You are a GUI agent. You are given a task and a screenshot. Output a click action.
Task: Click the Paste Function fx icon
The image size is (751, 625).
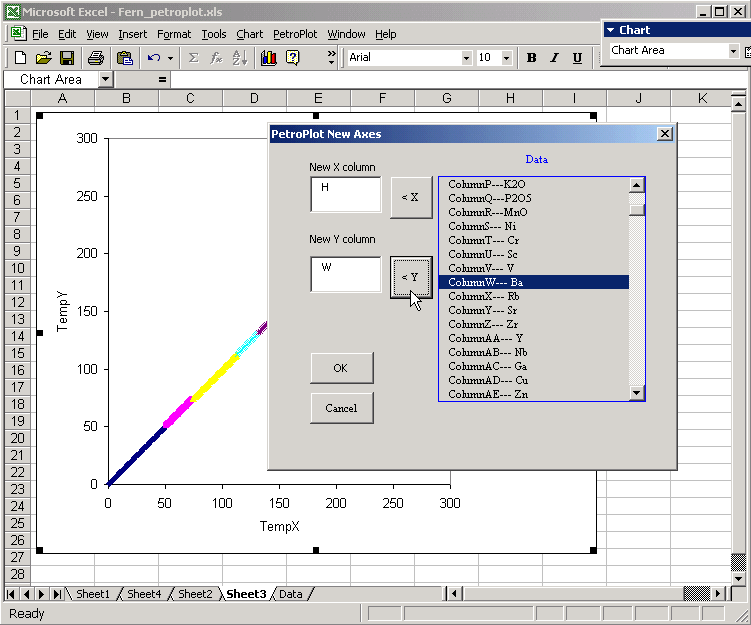click(216, 58)
